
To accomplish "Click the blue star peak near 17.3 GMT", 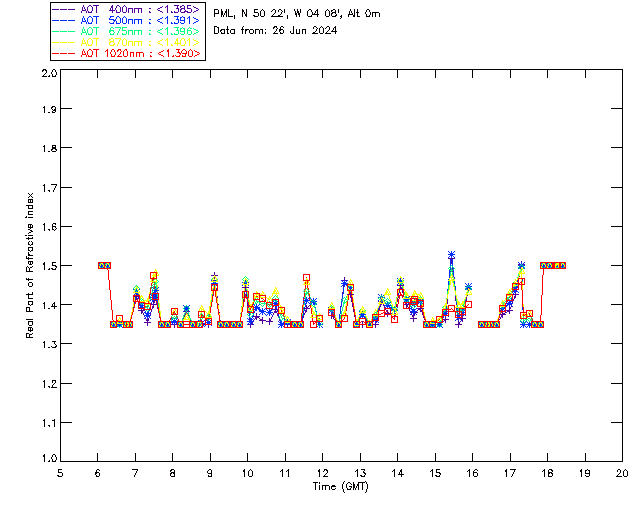I will point(521,265).
